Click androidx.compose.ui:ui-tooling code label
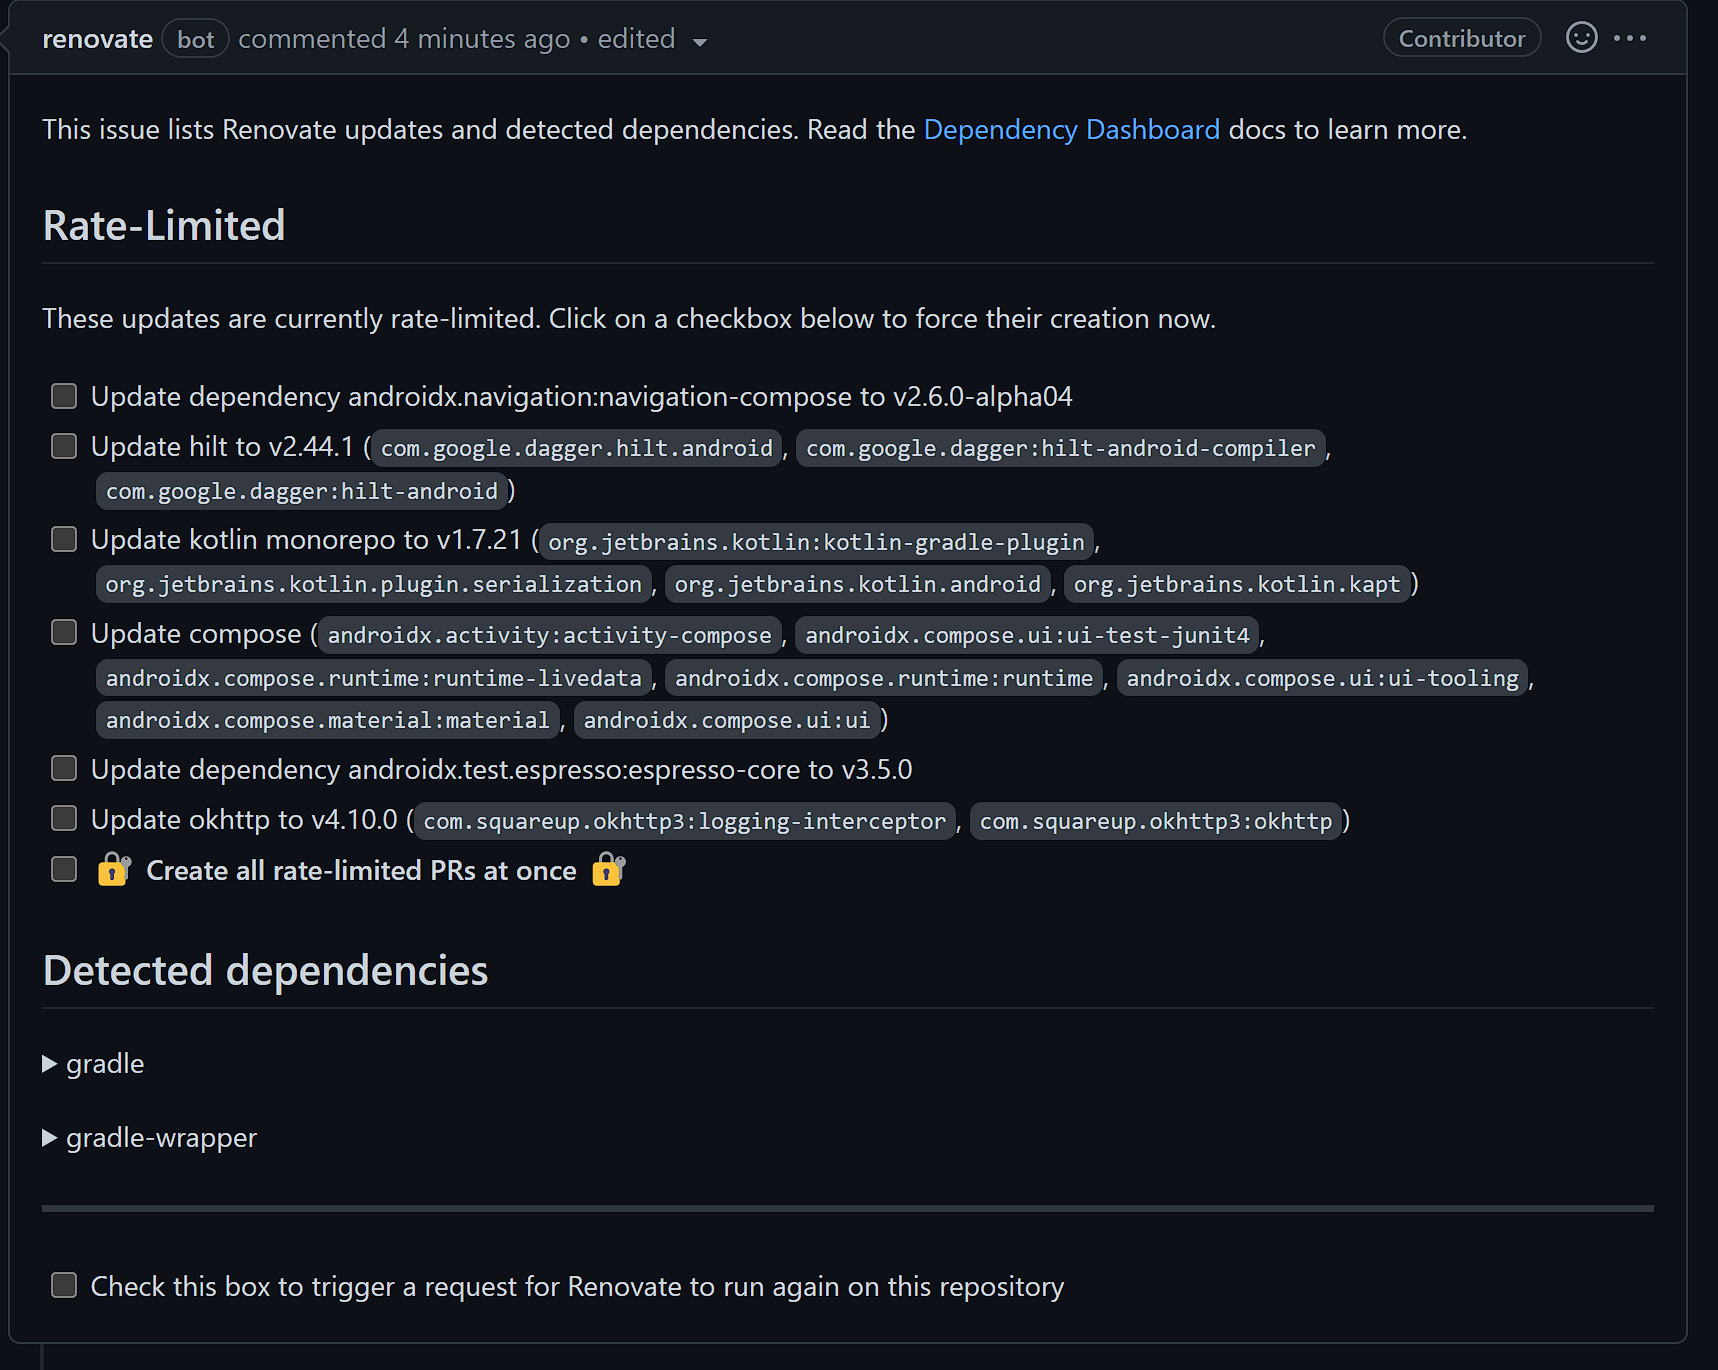This screenshot has width=1718, height=1370. click(x=1323, y=678)
